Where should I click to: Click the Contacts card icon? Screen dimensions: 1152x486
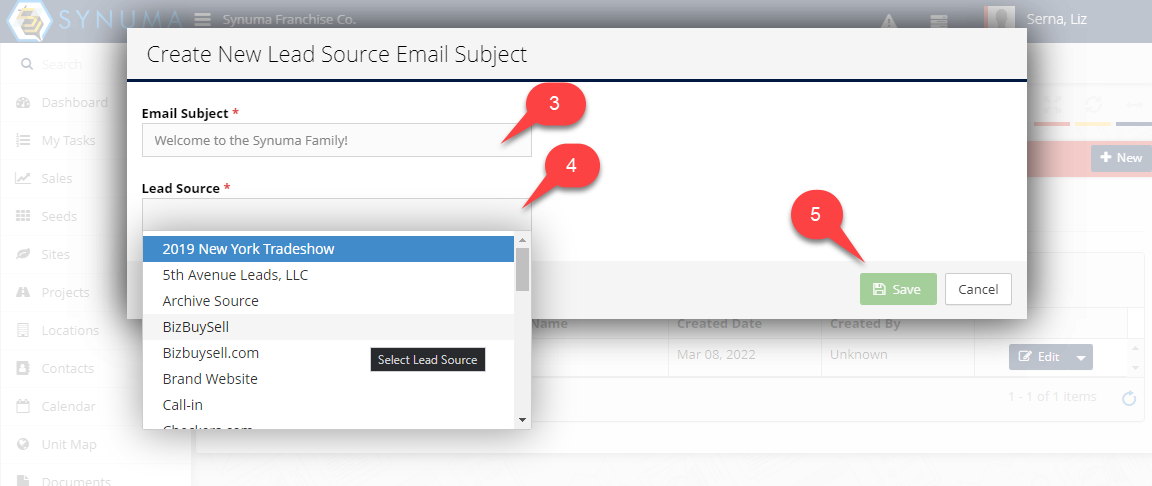tap(23, 369)
